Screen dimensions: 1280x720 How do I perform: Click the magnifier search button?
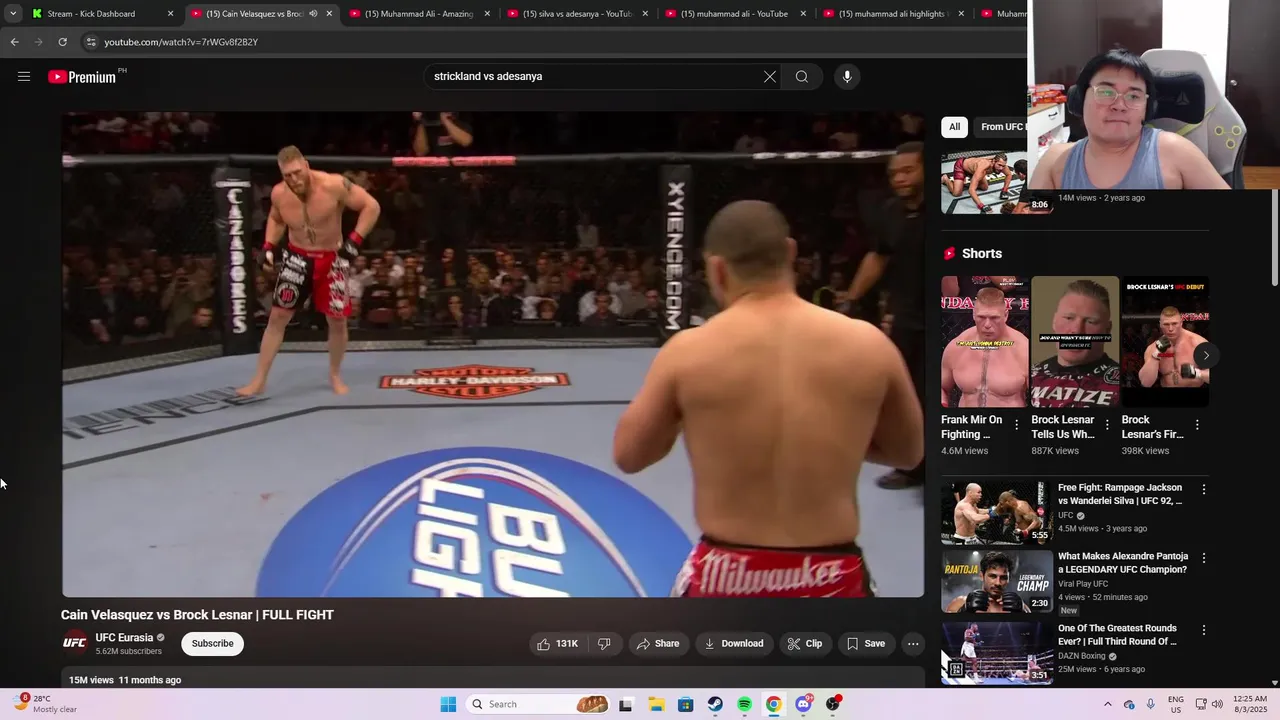(x=802, y=77)
